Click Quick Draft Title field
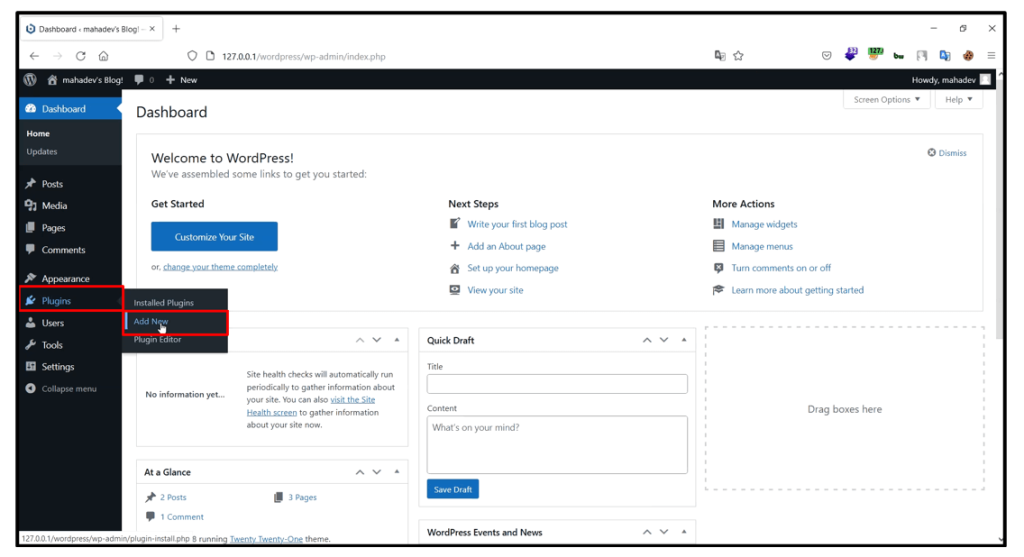 pyautogui.click(x=557, y=384)
